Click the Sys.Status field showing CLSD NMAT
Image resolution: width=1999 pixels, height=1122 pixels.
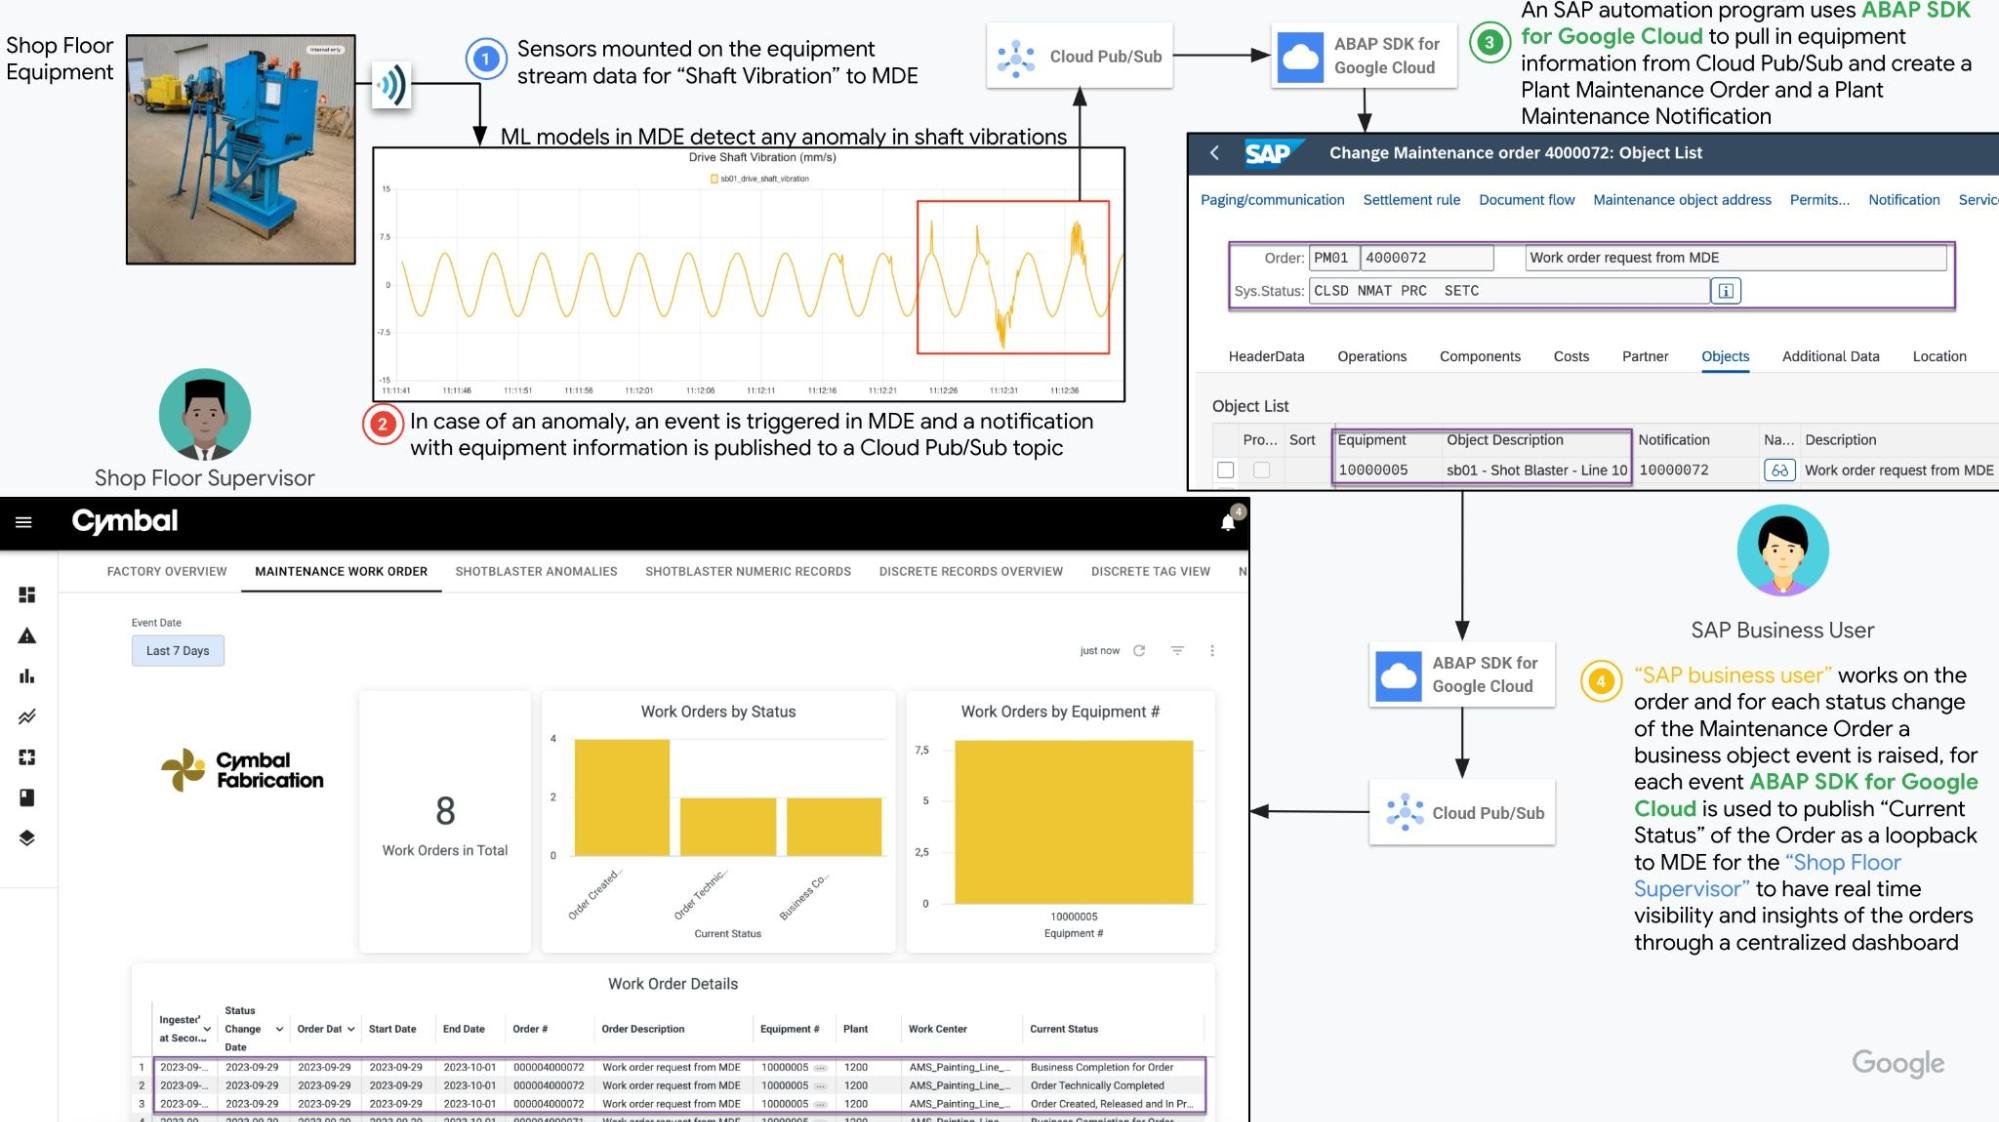coord(1508,291)
